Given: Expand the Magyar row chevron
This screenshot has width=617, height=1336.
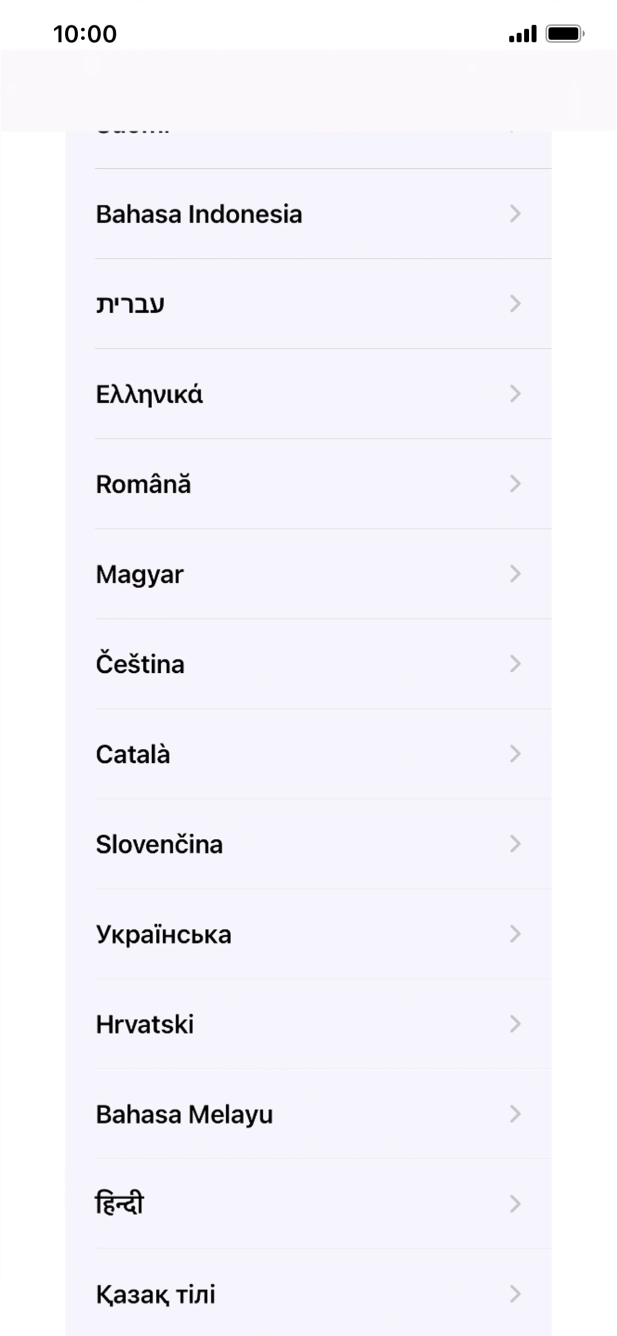Looking at the screenshot, I should coord(515,573).
